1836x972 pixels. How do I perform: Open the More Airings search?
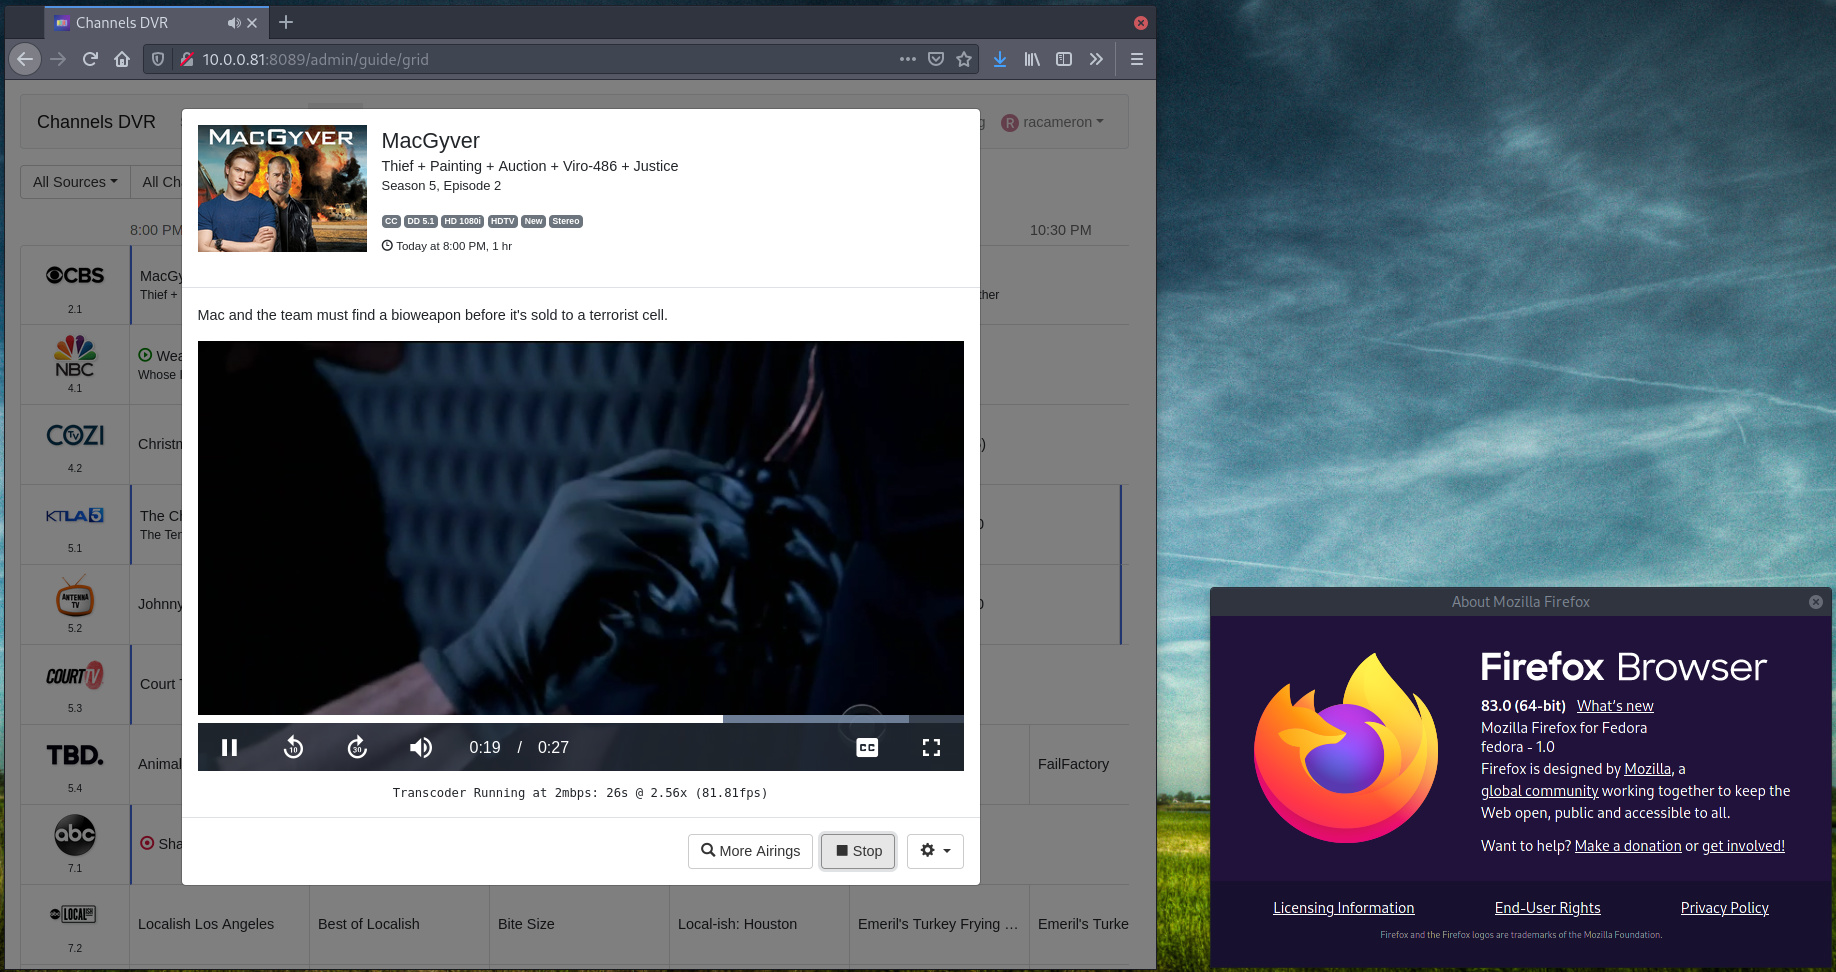pos(750,851)
